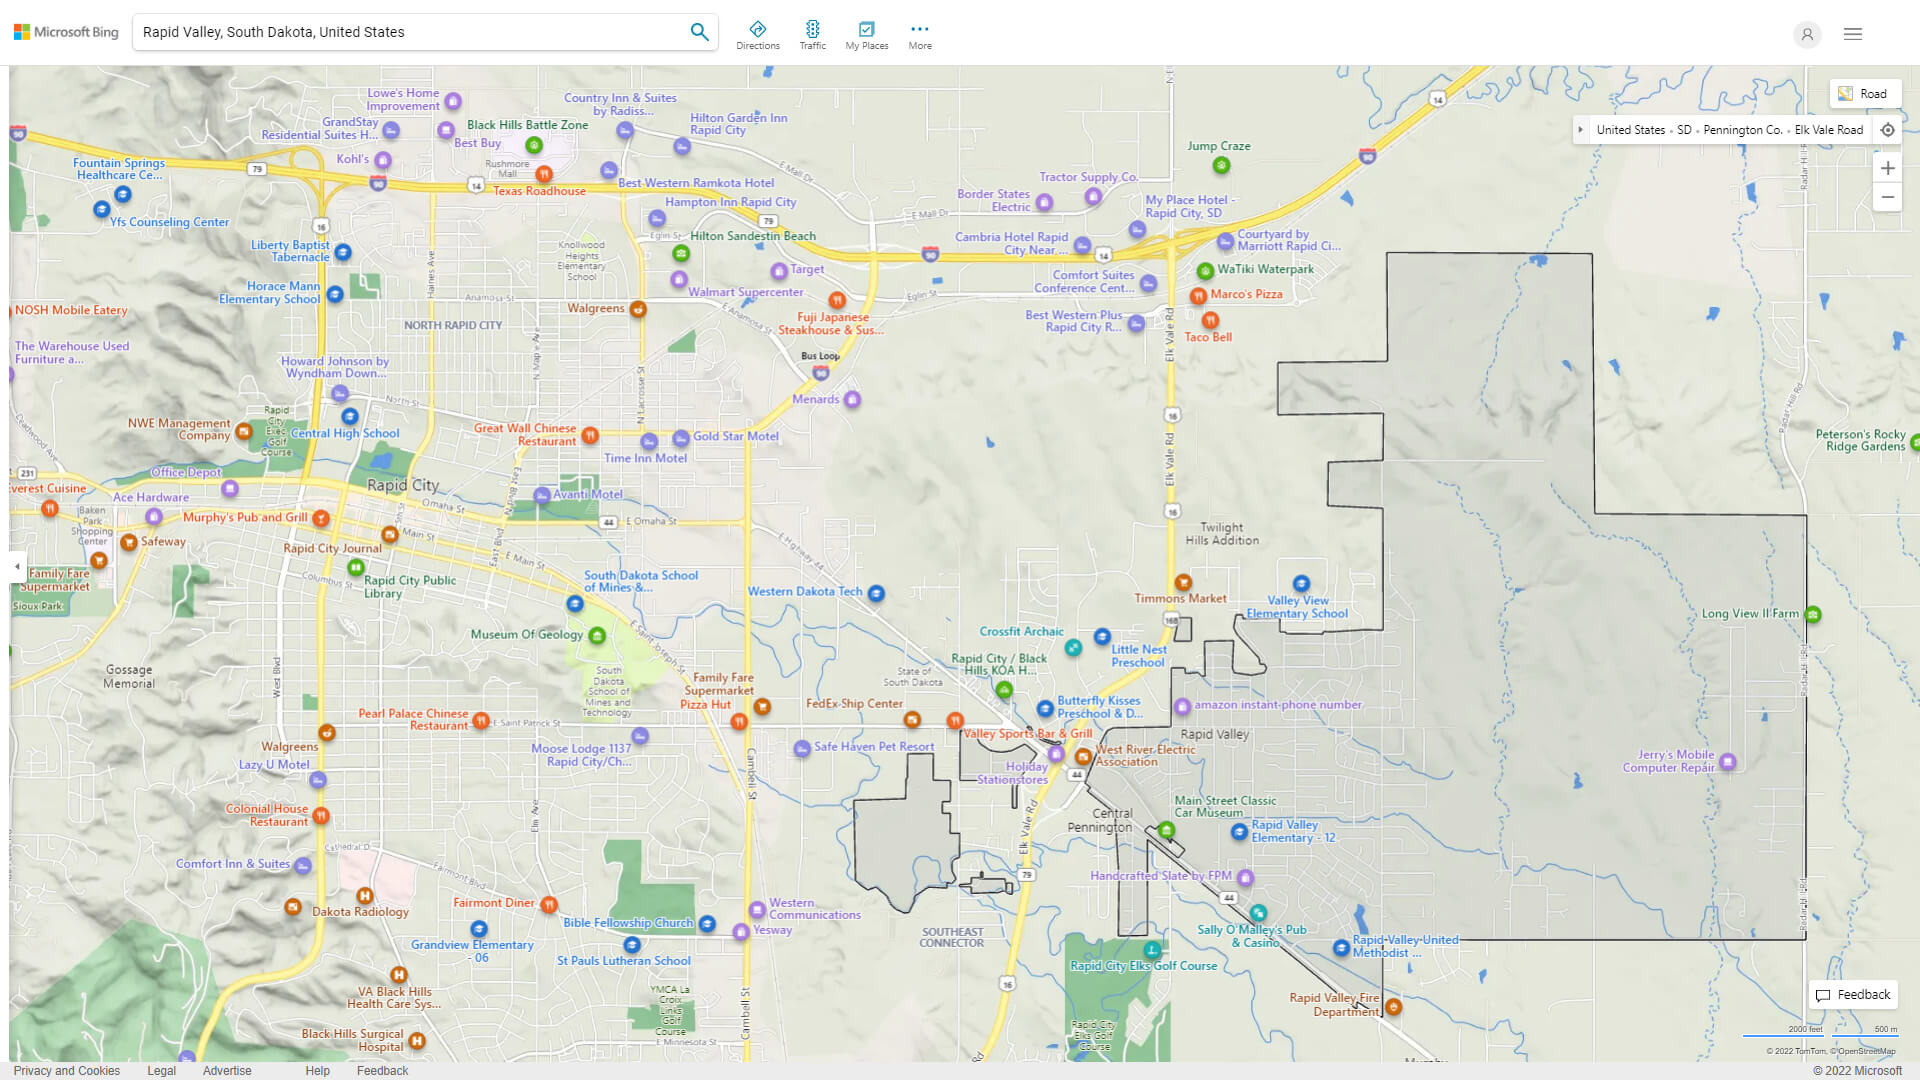Screen dimensions: 1920x1080
Task: Zoom out with the minus button
Action: (x=1887, y=197)
